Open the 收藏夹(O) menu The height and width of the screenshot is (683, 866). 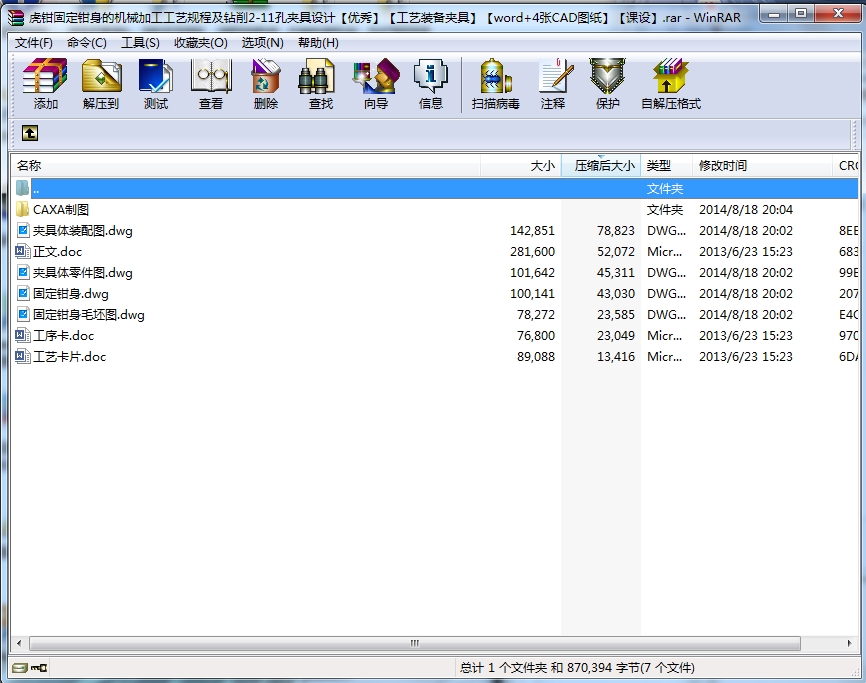(x=200, y=43)
